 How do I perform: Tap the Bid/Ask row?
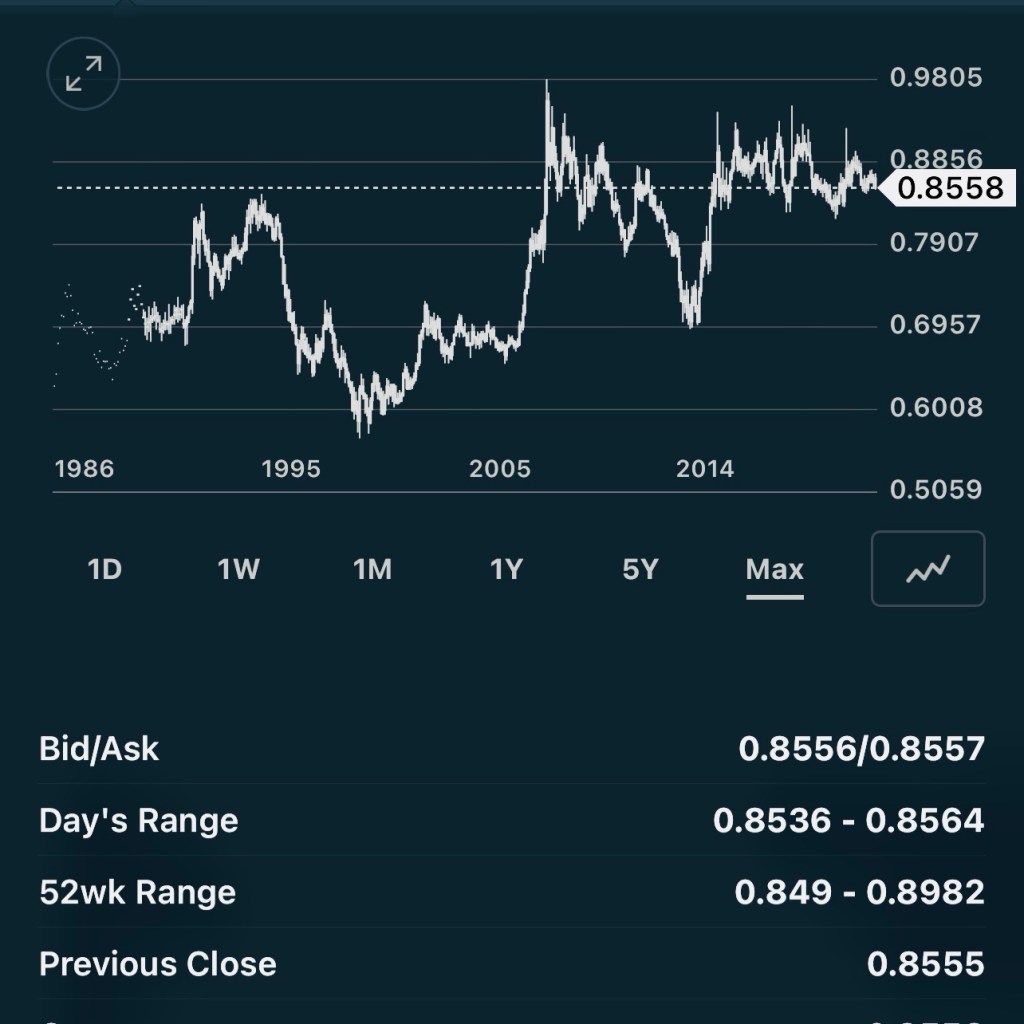pyautogui.click(x=512, y=749)
